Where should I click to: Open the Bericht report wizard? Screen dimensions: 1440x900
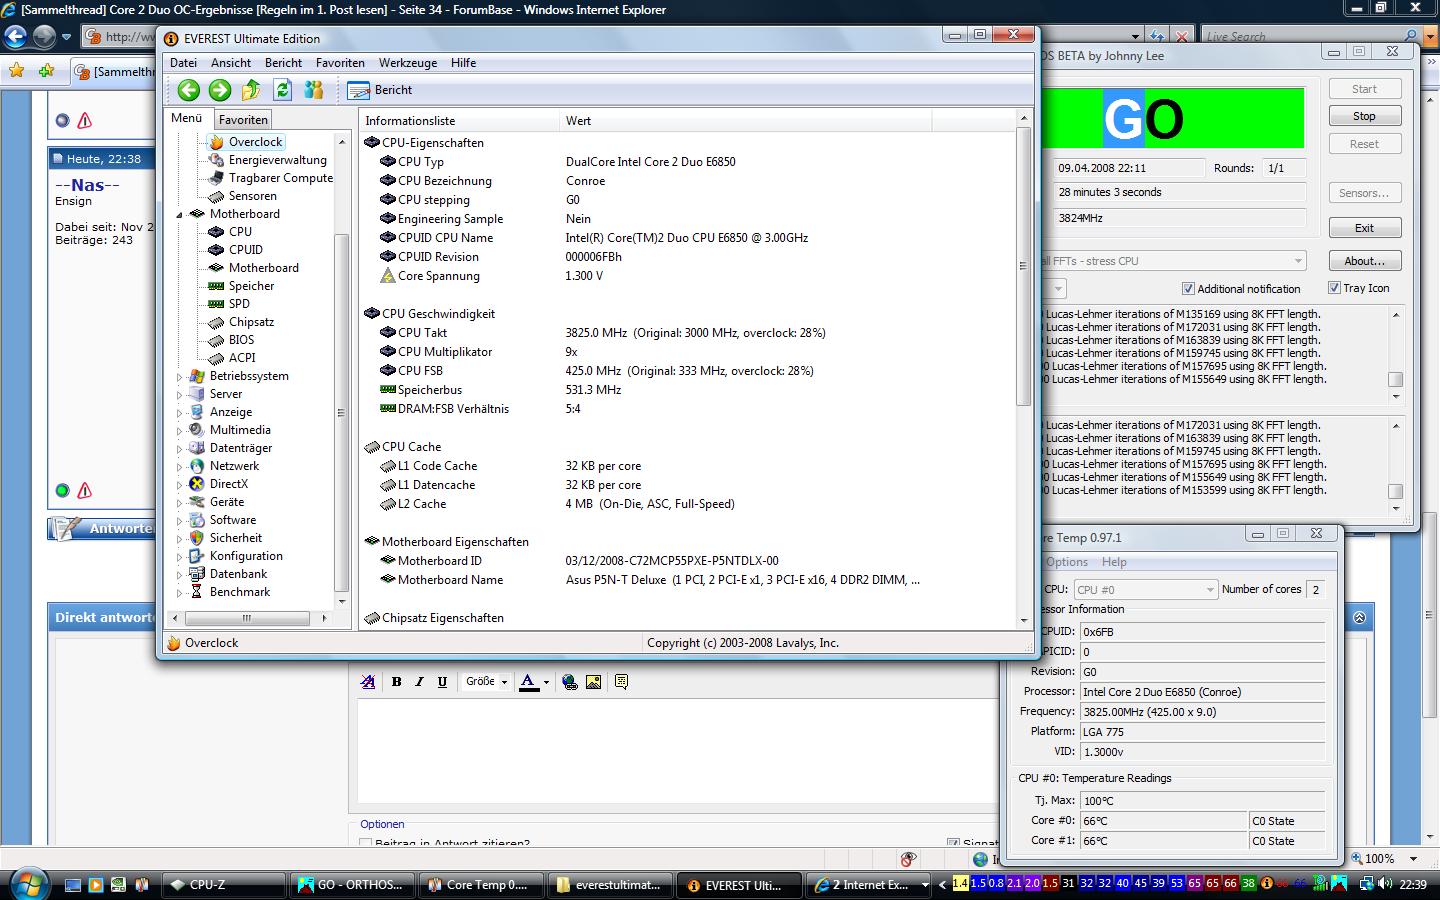[x=380, y=90]
